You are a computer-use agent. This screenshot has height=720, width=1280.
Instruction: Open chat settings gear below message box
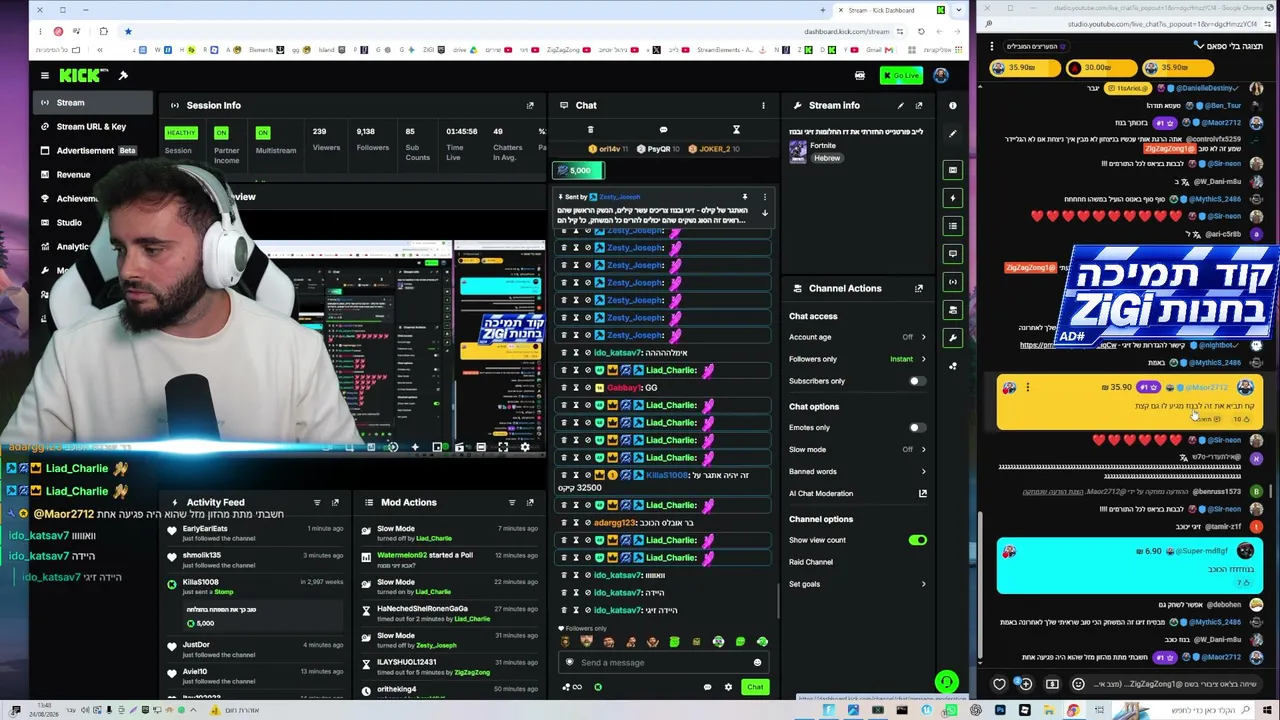tap(728, 687)
